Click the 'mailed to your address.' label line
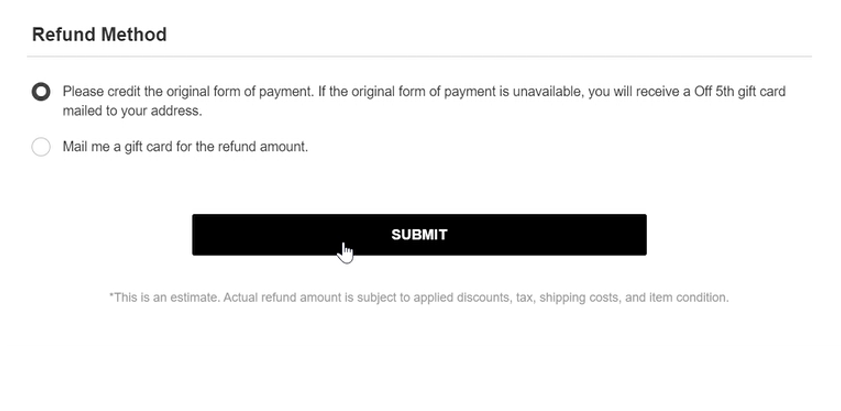 click(x=132, y=111)
